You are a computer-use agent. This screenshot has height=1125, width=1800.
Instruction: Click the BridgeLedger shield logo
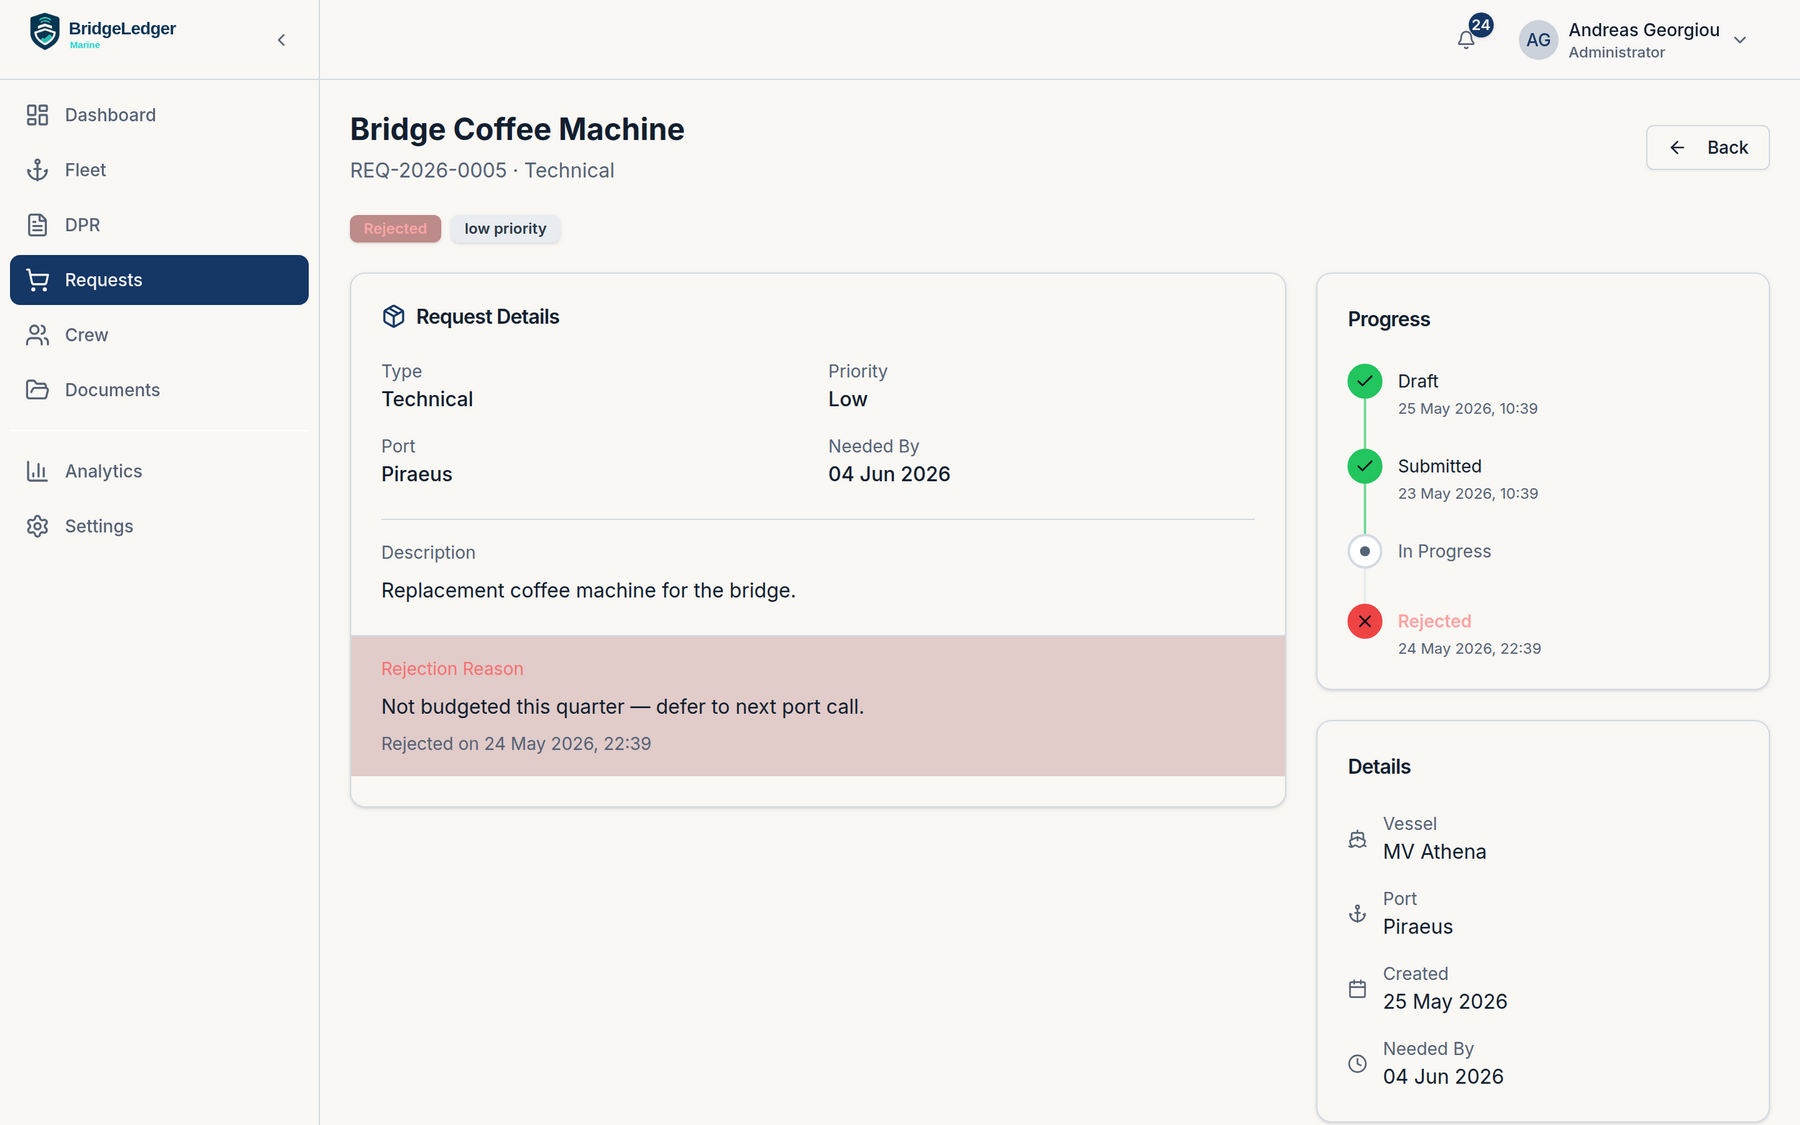point(44,32)
